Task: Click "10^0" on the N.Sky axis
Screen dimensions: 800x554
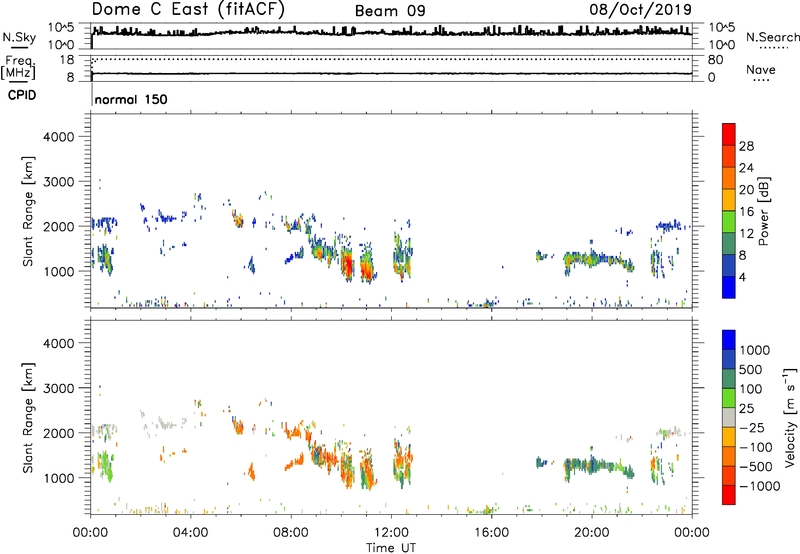Action: point(61,45)
